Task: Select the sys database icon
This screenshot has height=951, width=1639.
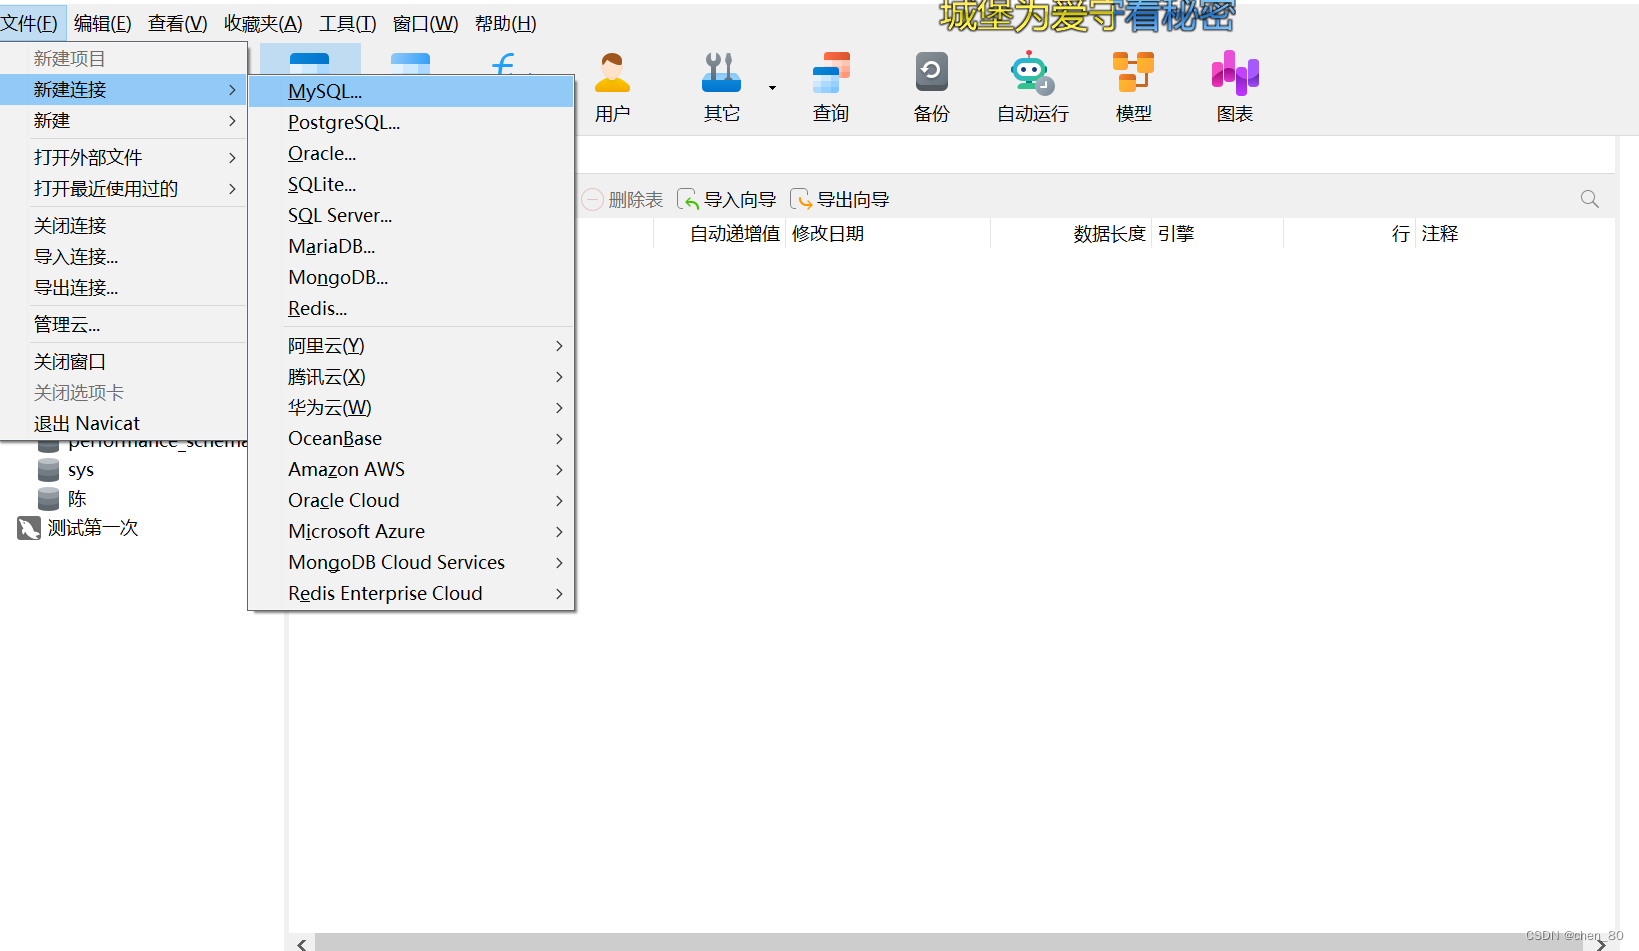Action: (48, 469)
